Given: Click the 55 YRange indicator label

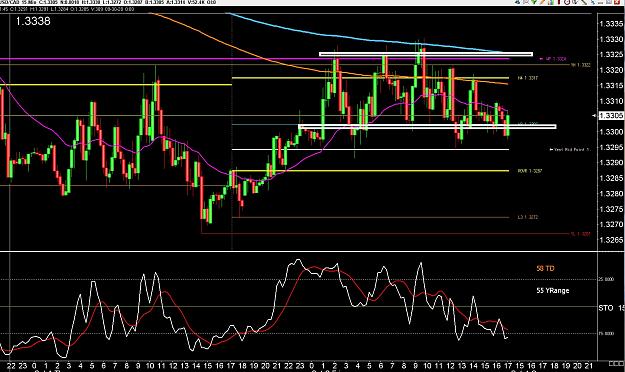Looking at the screenshot, I should point(552,290).
